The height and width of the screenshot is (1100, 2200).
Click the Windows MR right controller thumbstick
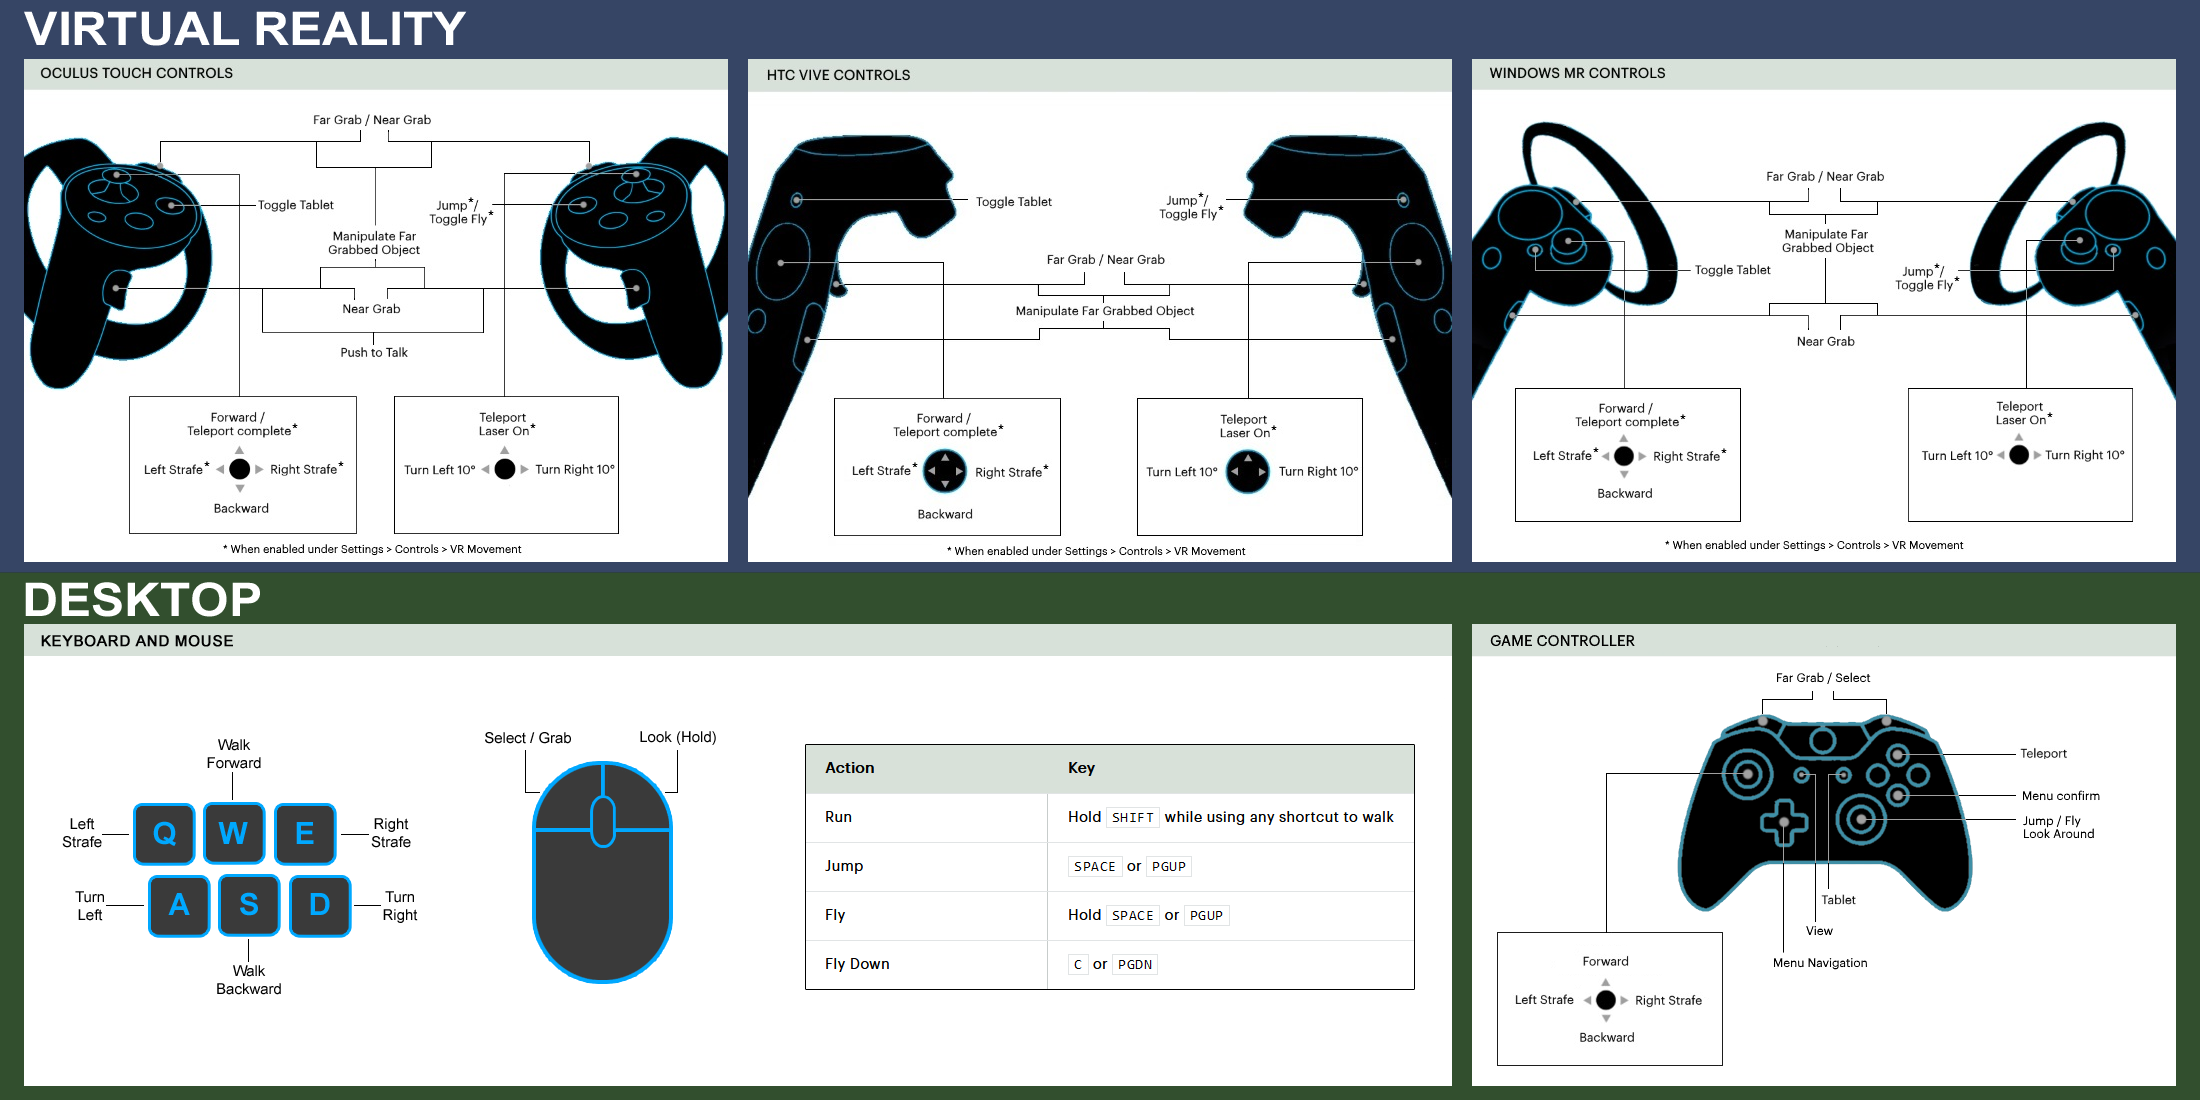pos(2080,241)
